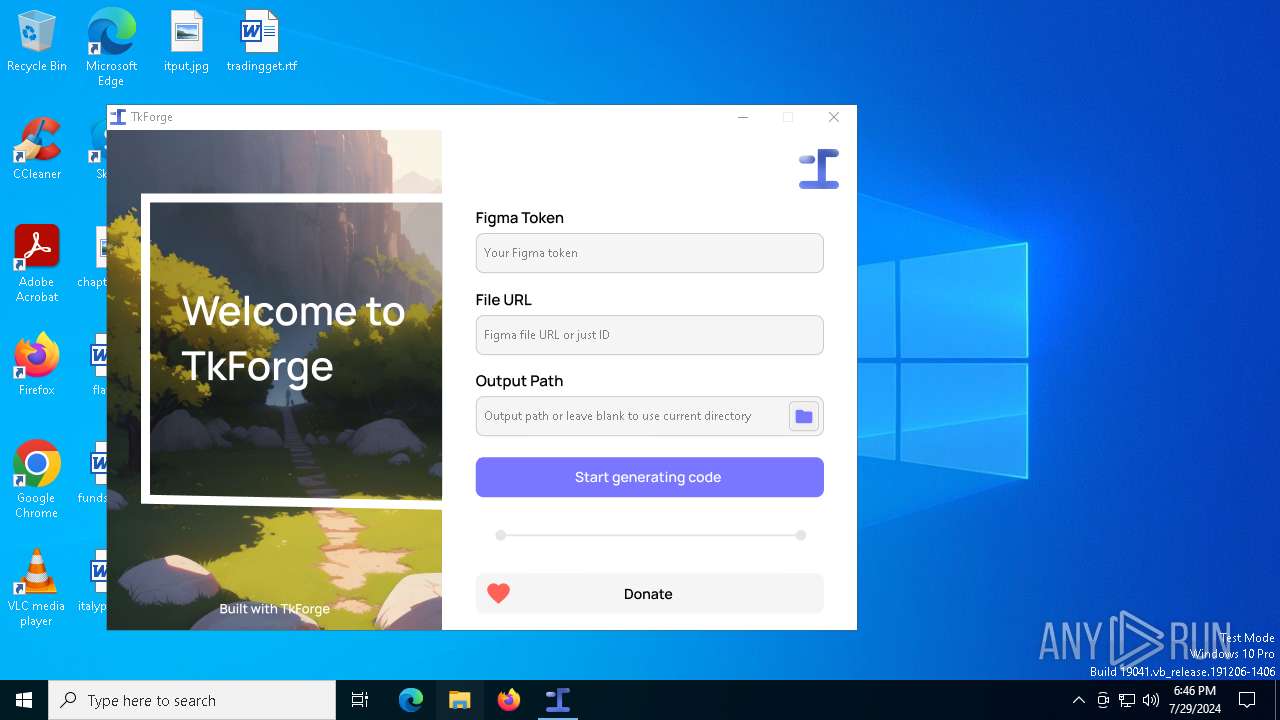The image size is (1280, 720).
Task: Launch Firefox from the taskbar
Action: pos(509,700)
